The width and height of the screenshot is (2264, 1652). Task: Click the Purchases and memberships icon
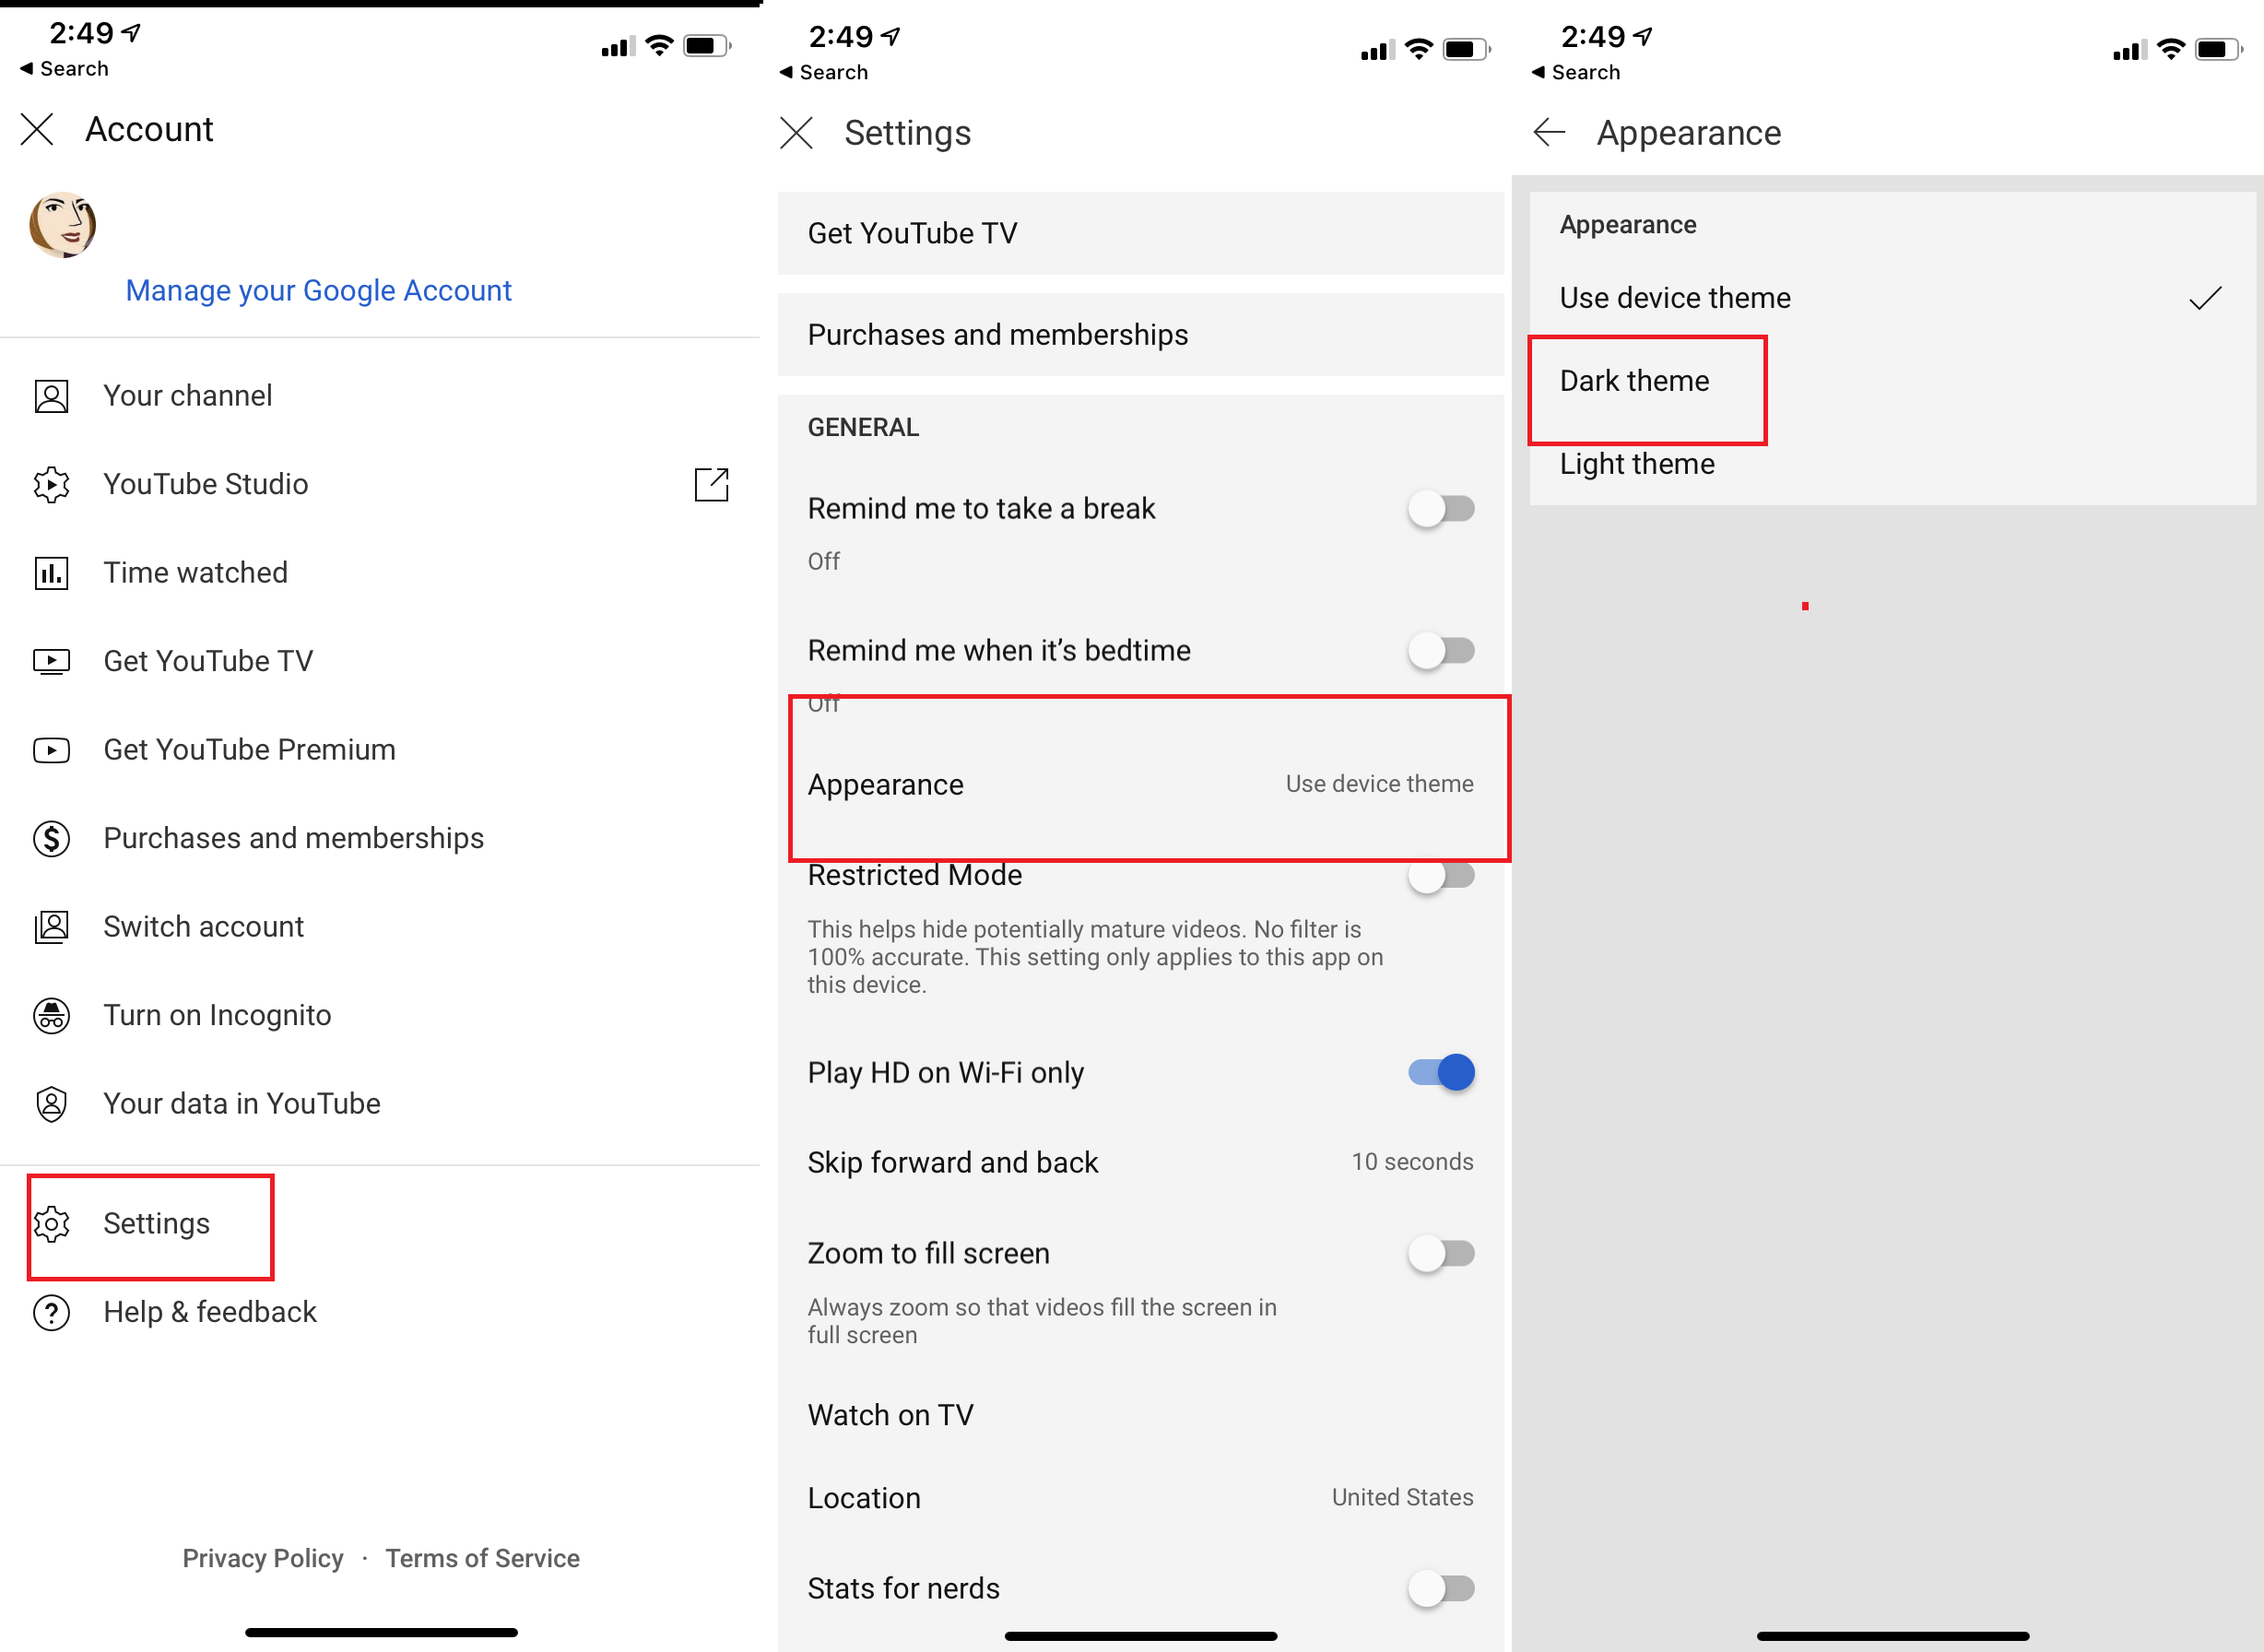tap(53, 836)
